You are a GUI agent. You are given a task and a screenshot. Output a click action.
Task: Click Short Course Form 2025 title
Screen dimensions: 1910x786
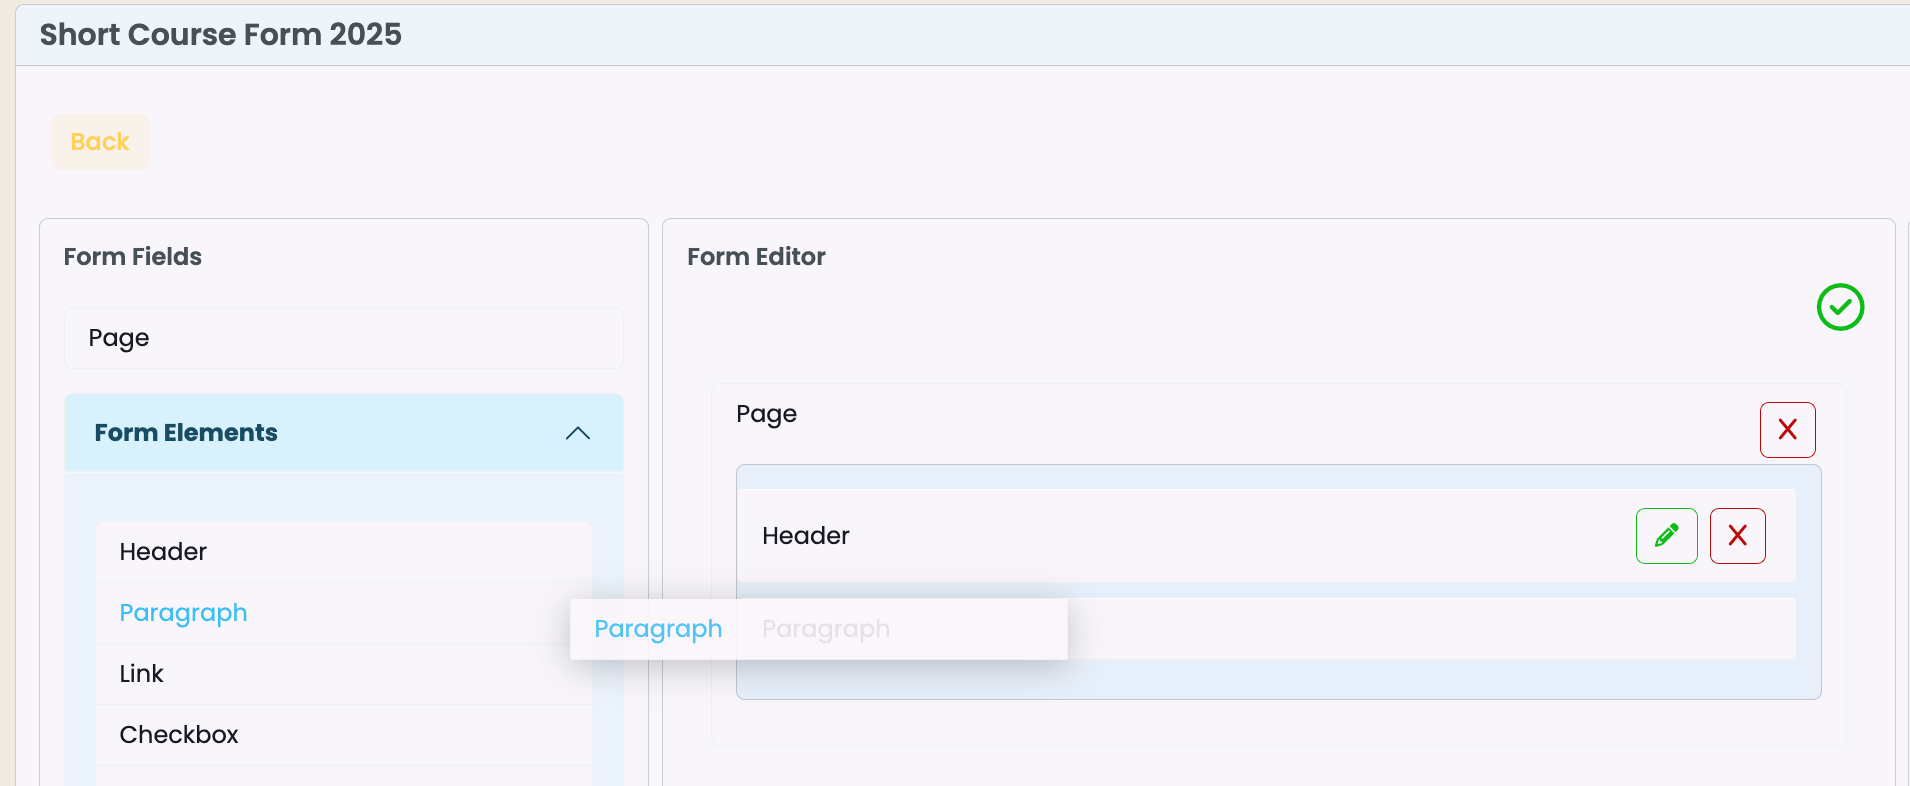click(x=221, y=35)
